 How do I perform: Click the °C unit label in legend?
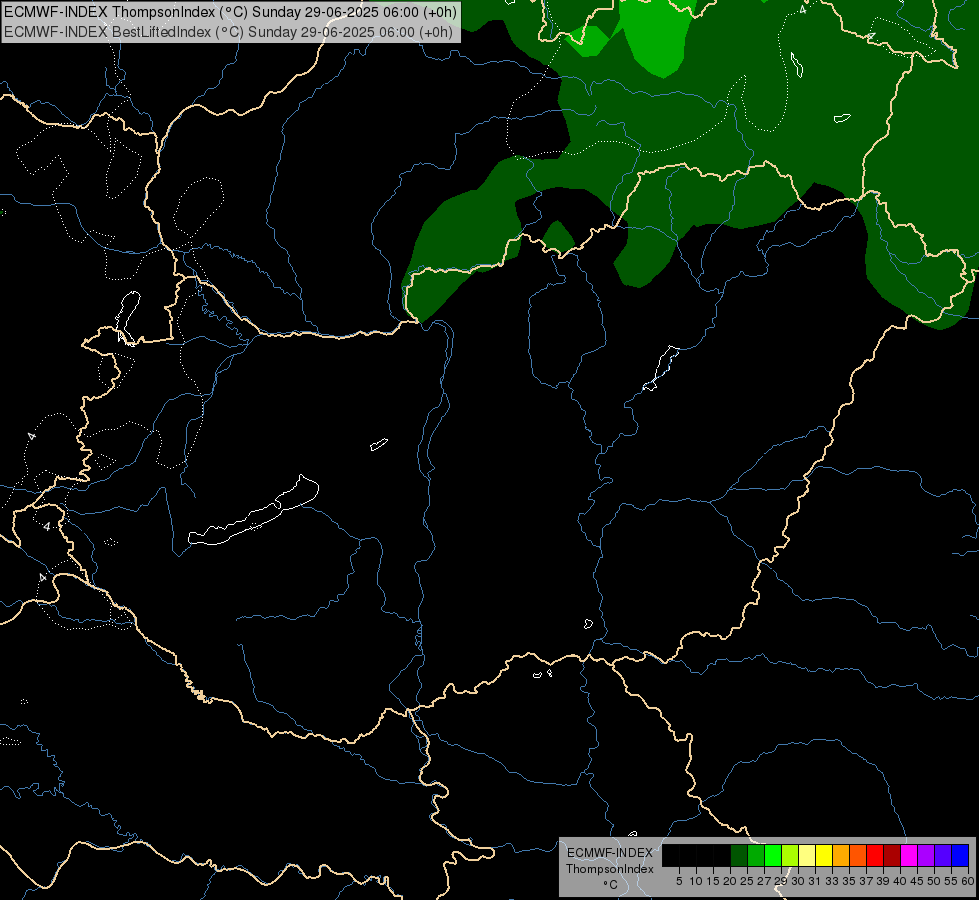coord(610,885)
